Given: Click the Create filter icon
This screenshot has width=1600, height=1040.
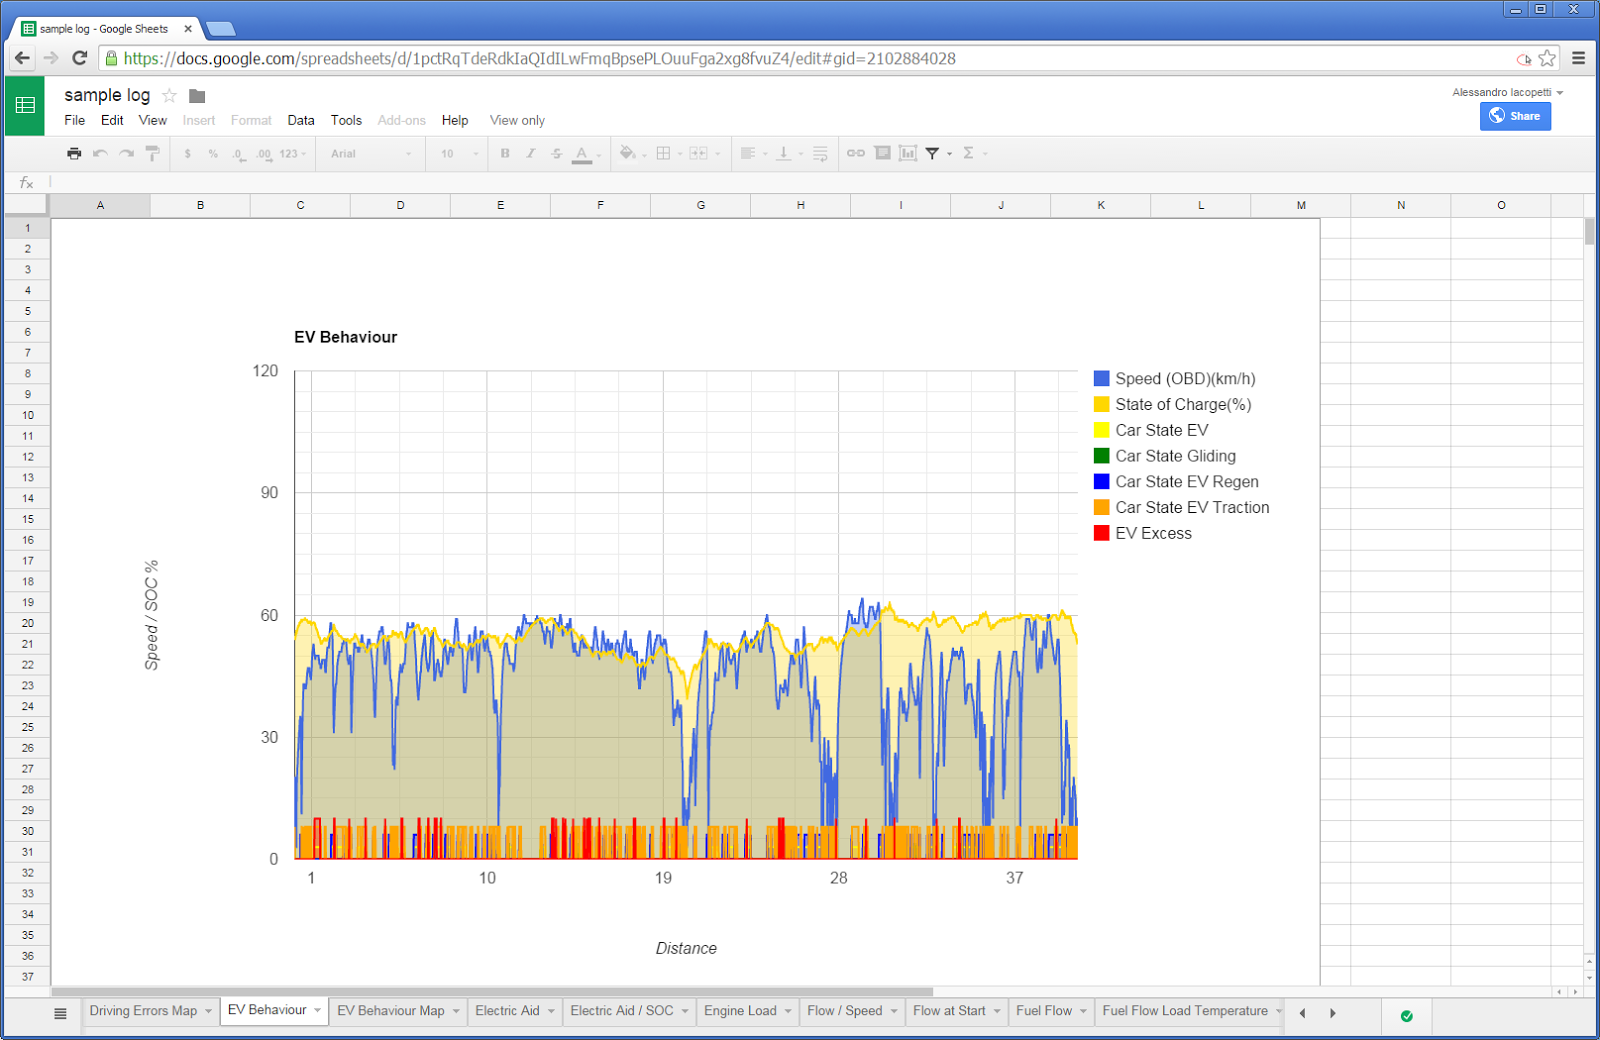Looking at the screenshot, I should pyautogui.click(x=933, y=153).
